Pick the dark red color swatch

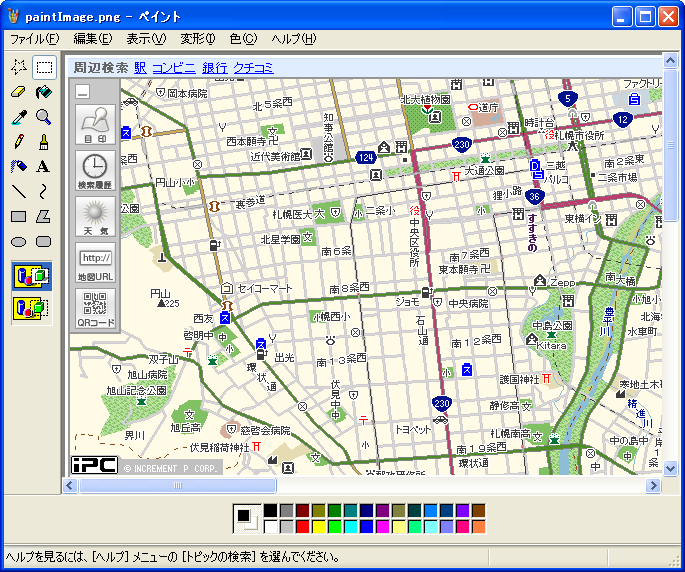click(x=303, y=510)
